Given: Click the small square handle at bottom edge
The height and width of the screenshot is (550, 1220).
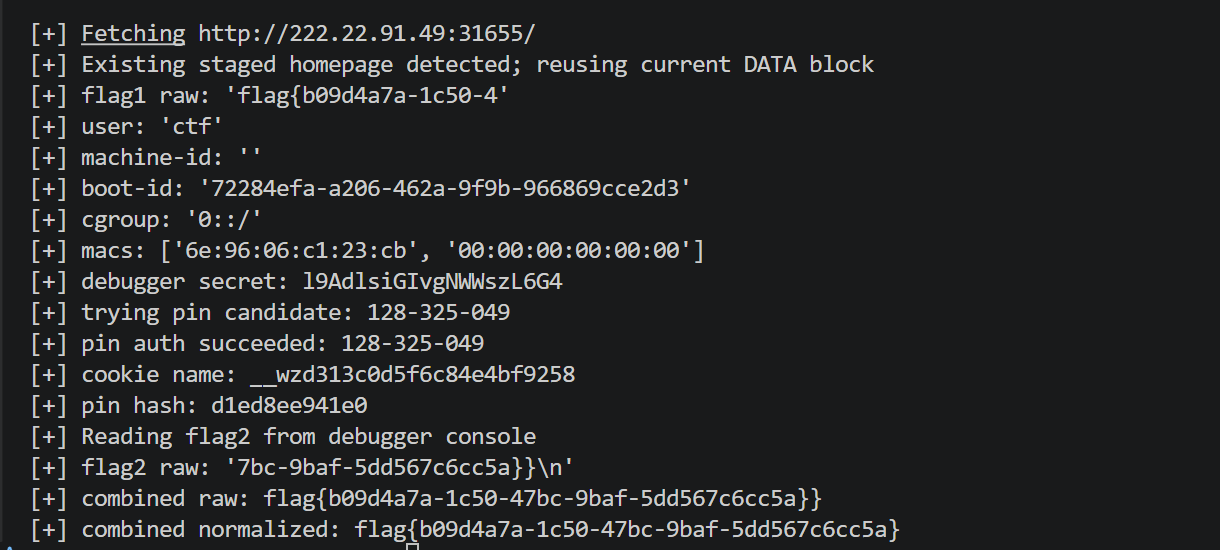Looking at the screenshot, I should coord(412,546).
